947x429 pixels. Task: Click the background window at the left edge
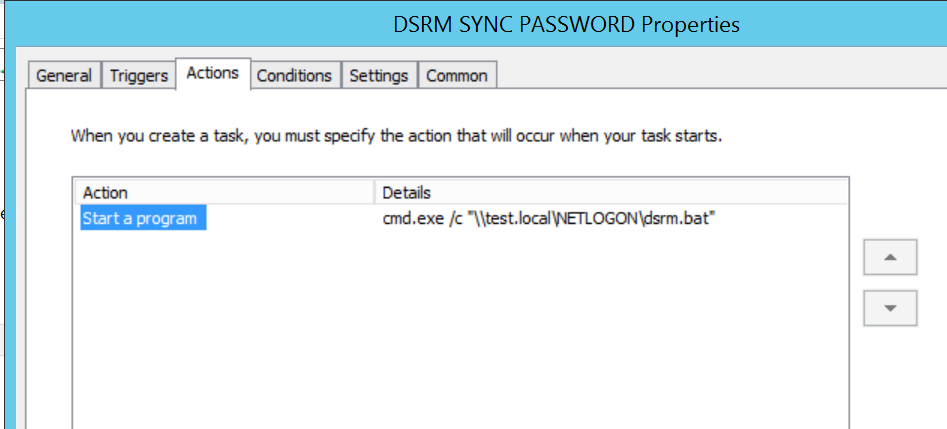click(4, 250)
